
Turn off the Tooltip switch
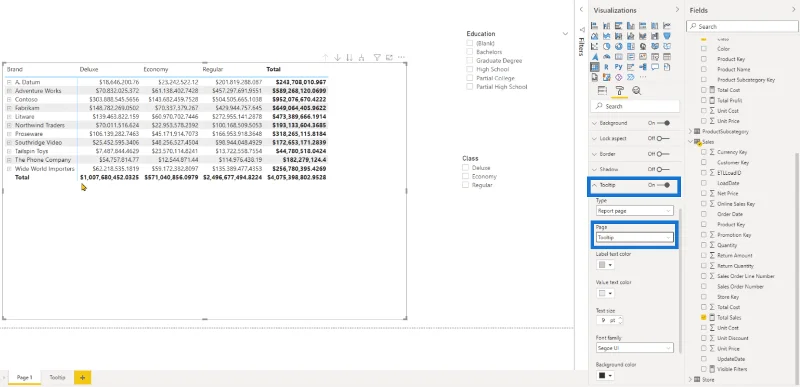tap(663, 185)
